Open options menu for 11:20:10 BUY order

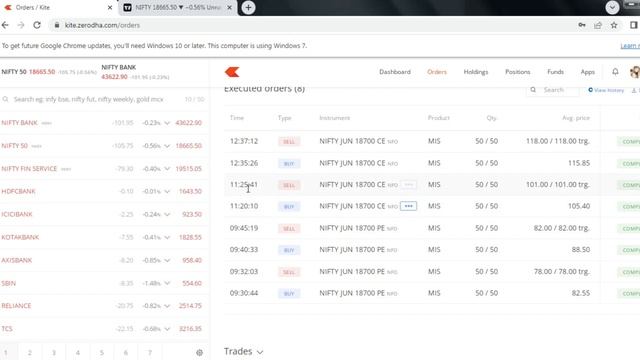coord(409,206)
